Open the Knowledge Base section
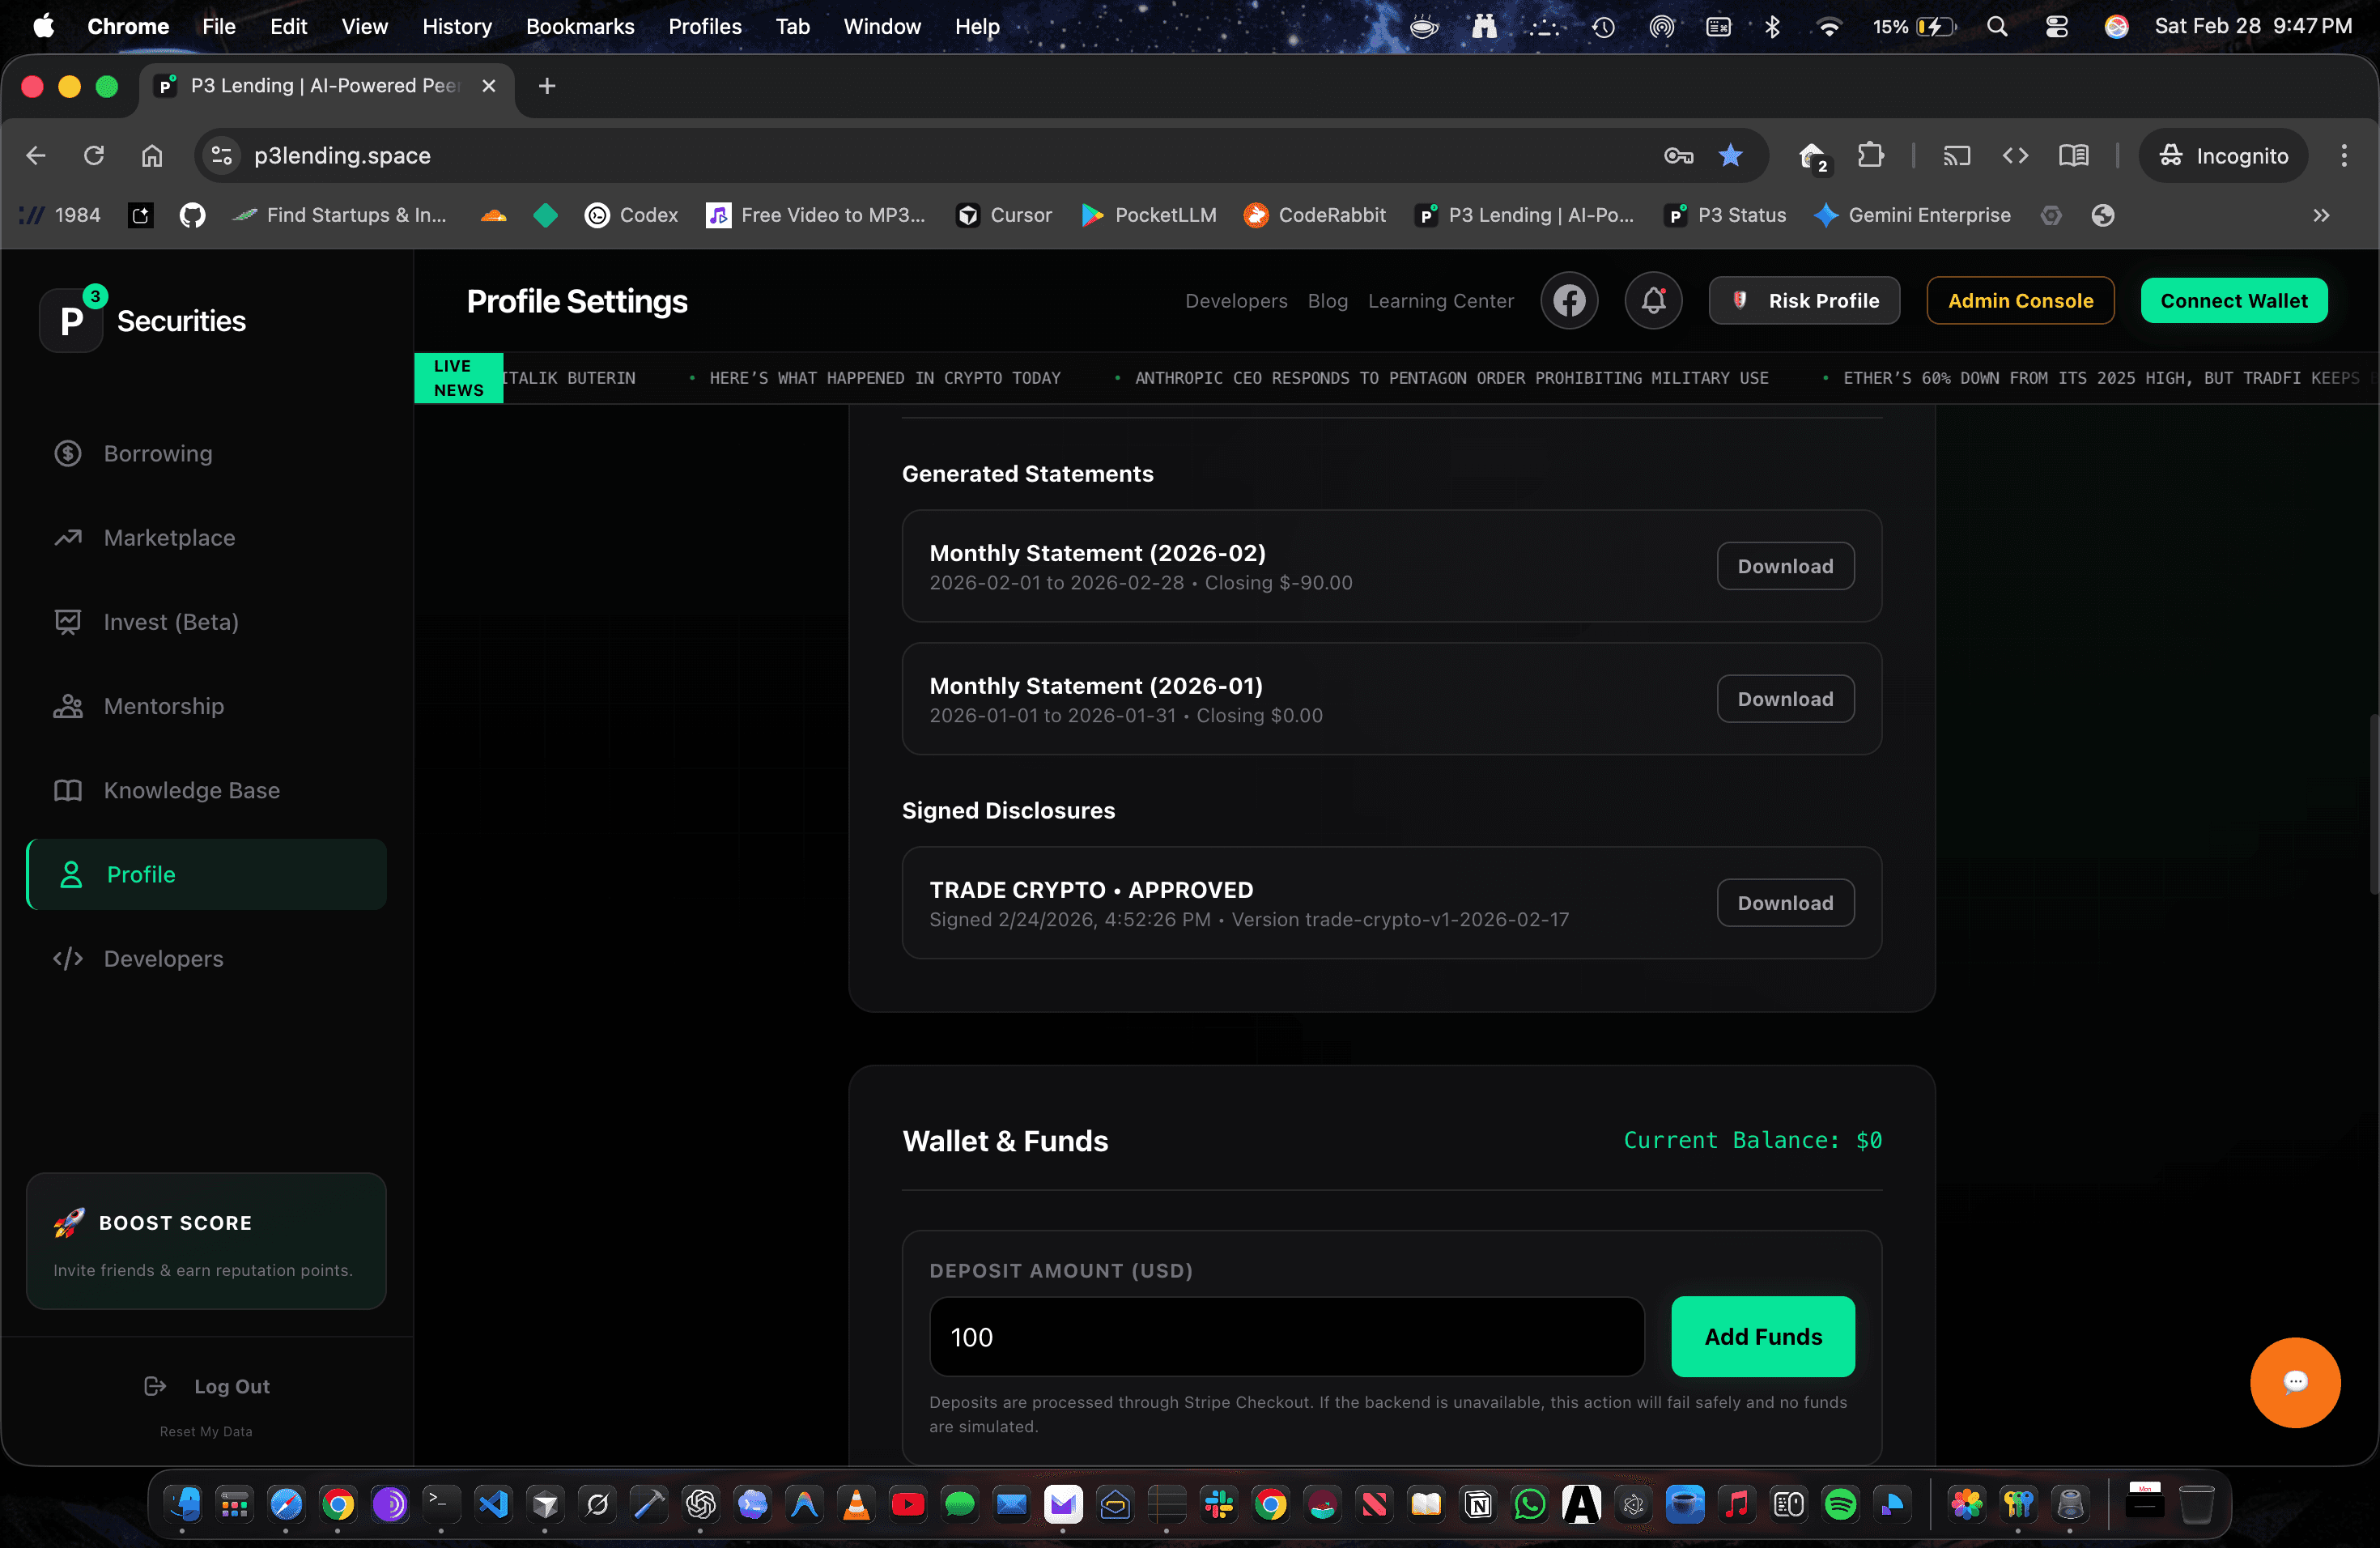Image resolution: width=2380 pixels, height=1548 pixels. 191,790
